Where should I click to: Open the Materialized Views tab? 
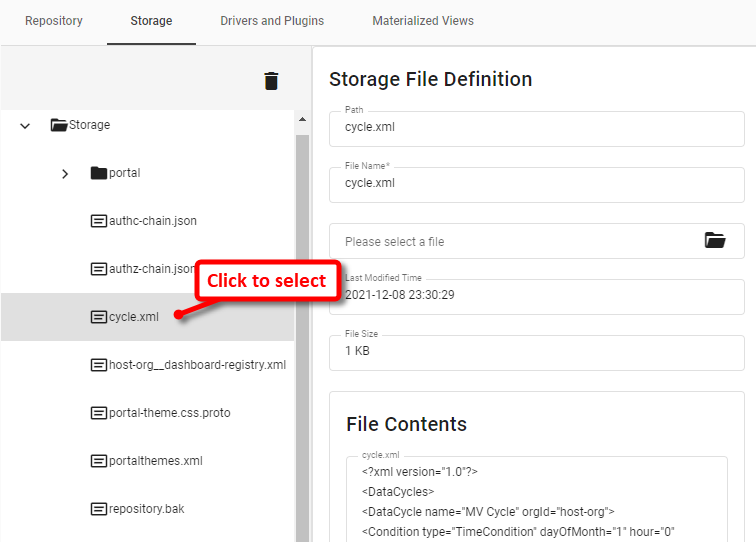(423, 21)
